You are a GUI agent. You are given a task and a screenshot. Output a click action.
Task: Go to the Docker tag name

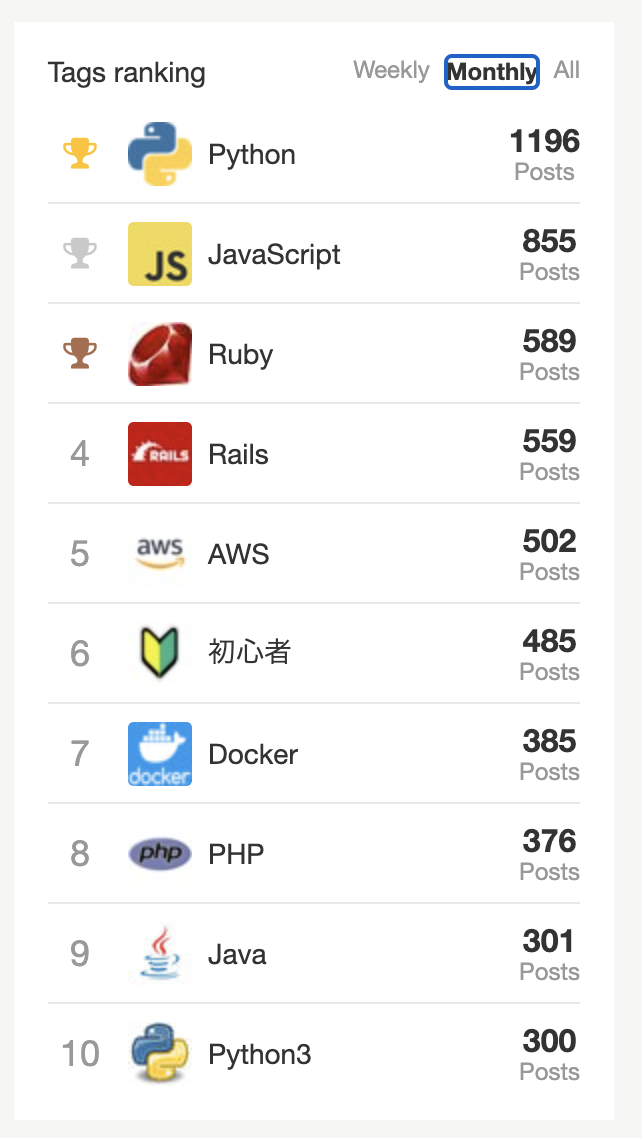(x=253, y=754)
